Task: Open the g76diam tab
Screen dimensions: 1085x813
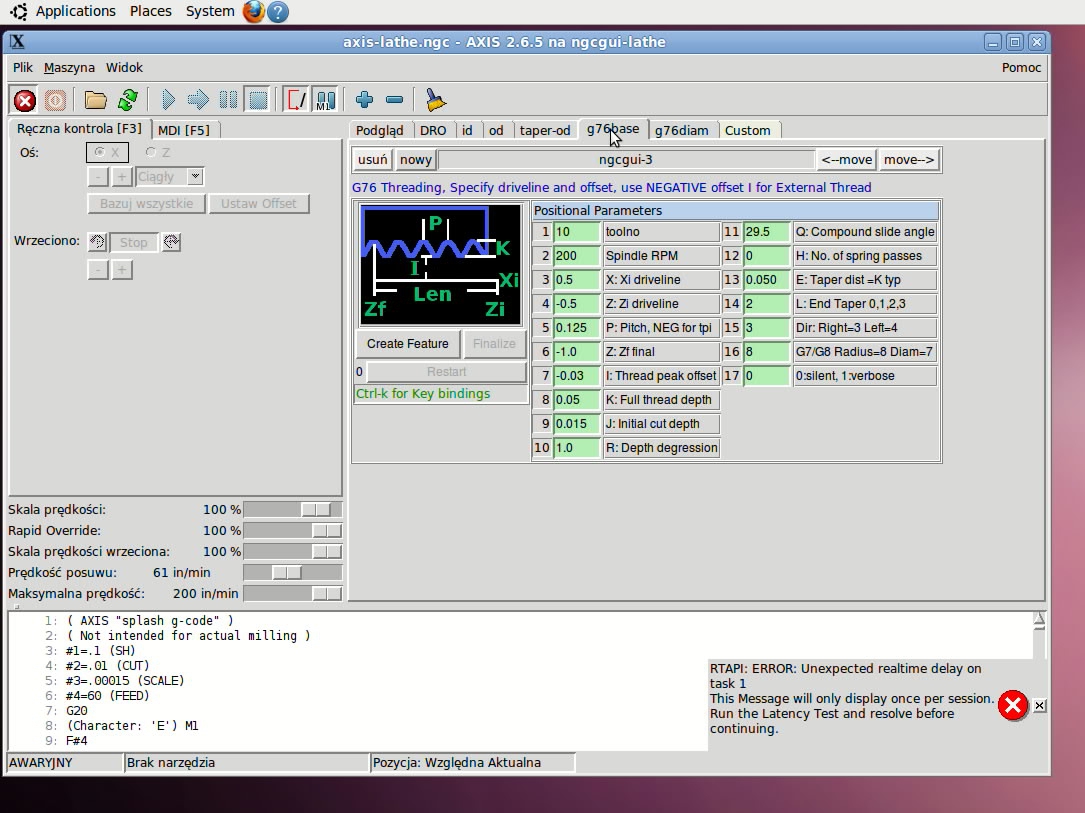Action: (682, 130)
